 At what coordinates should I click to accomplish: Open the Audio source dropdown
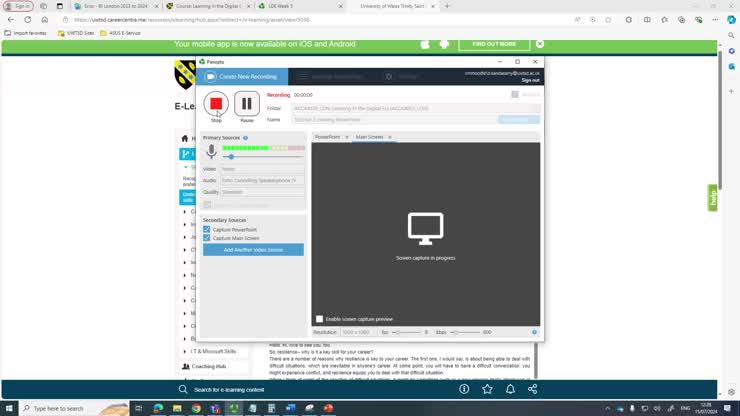click(x=259, y=180)
